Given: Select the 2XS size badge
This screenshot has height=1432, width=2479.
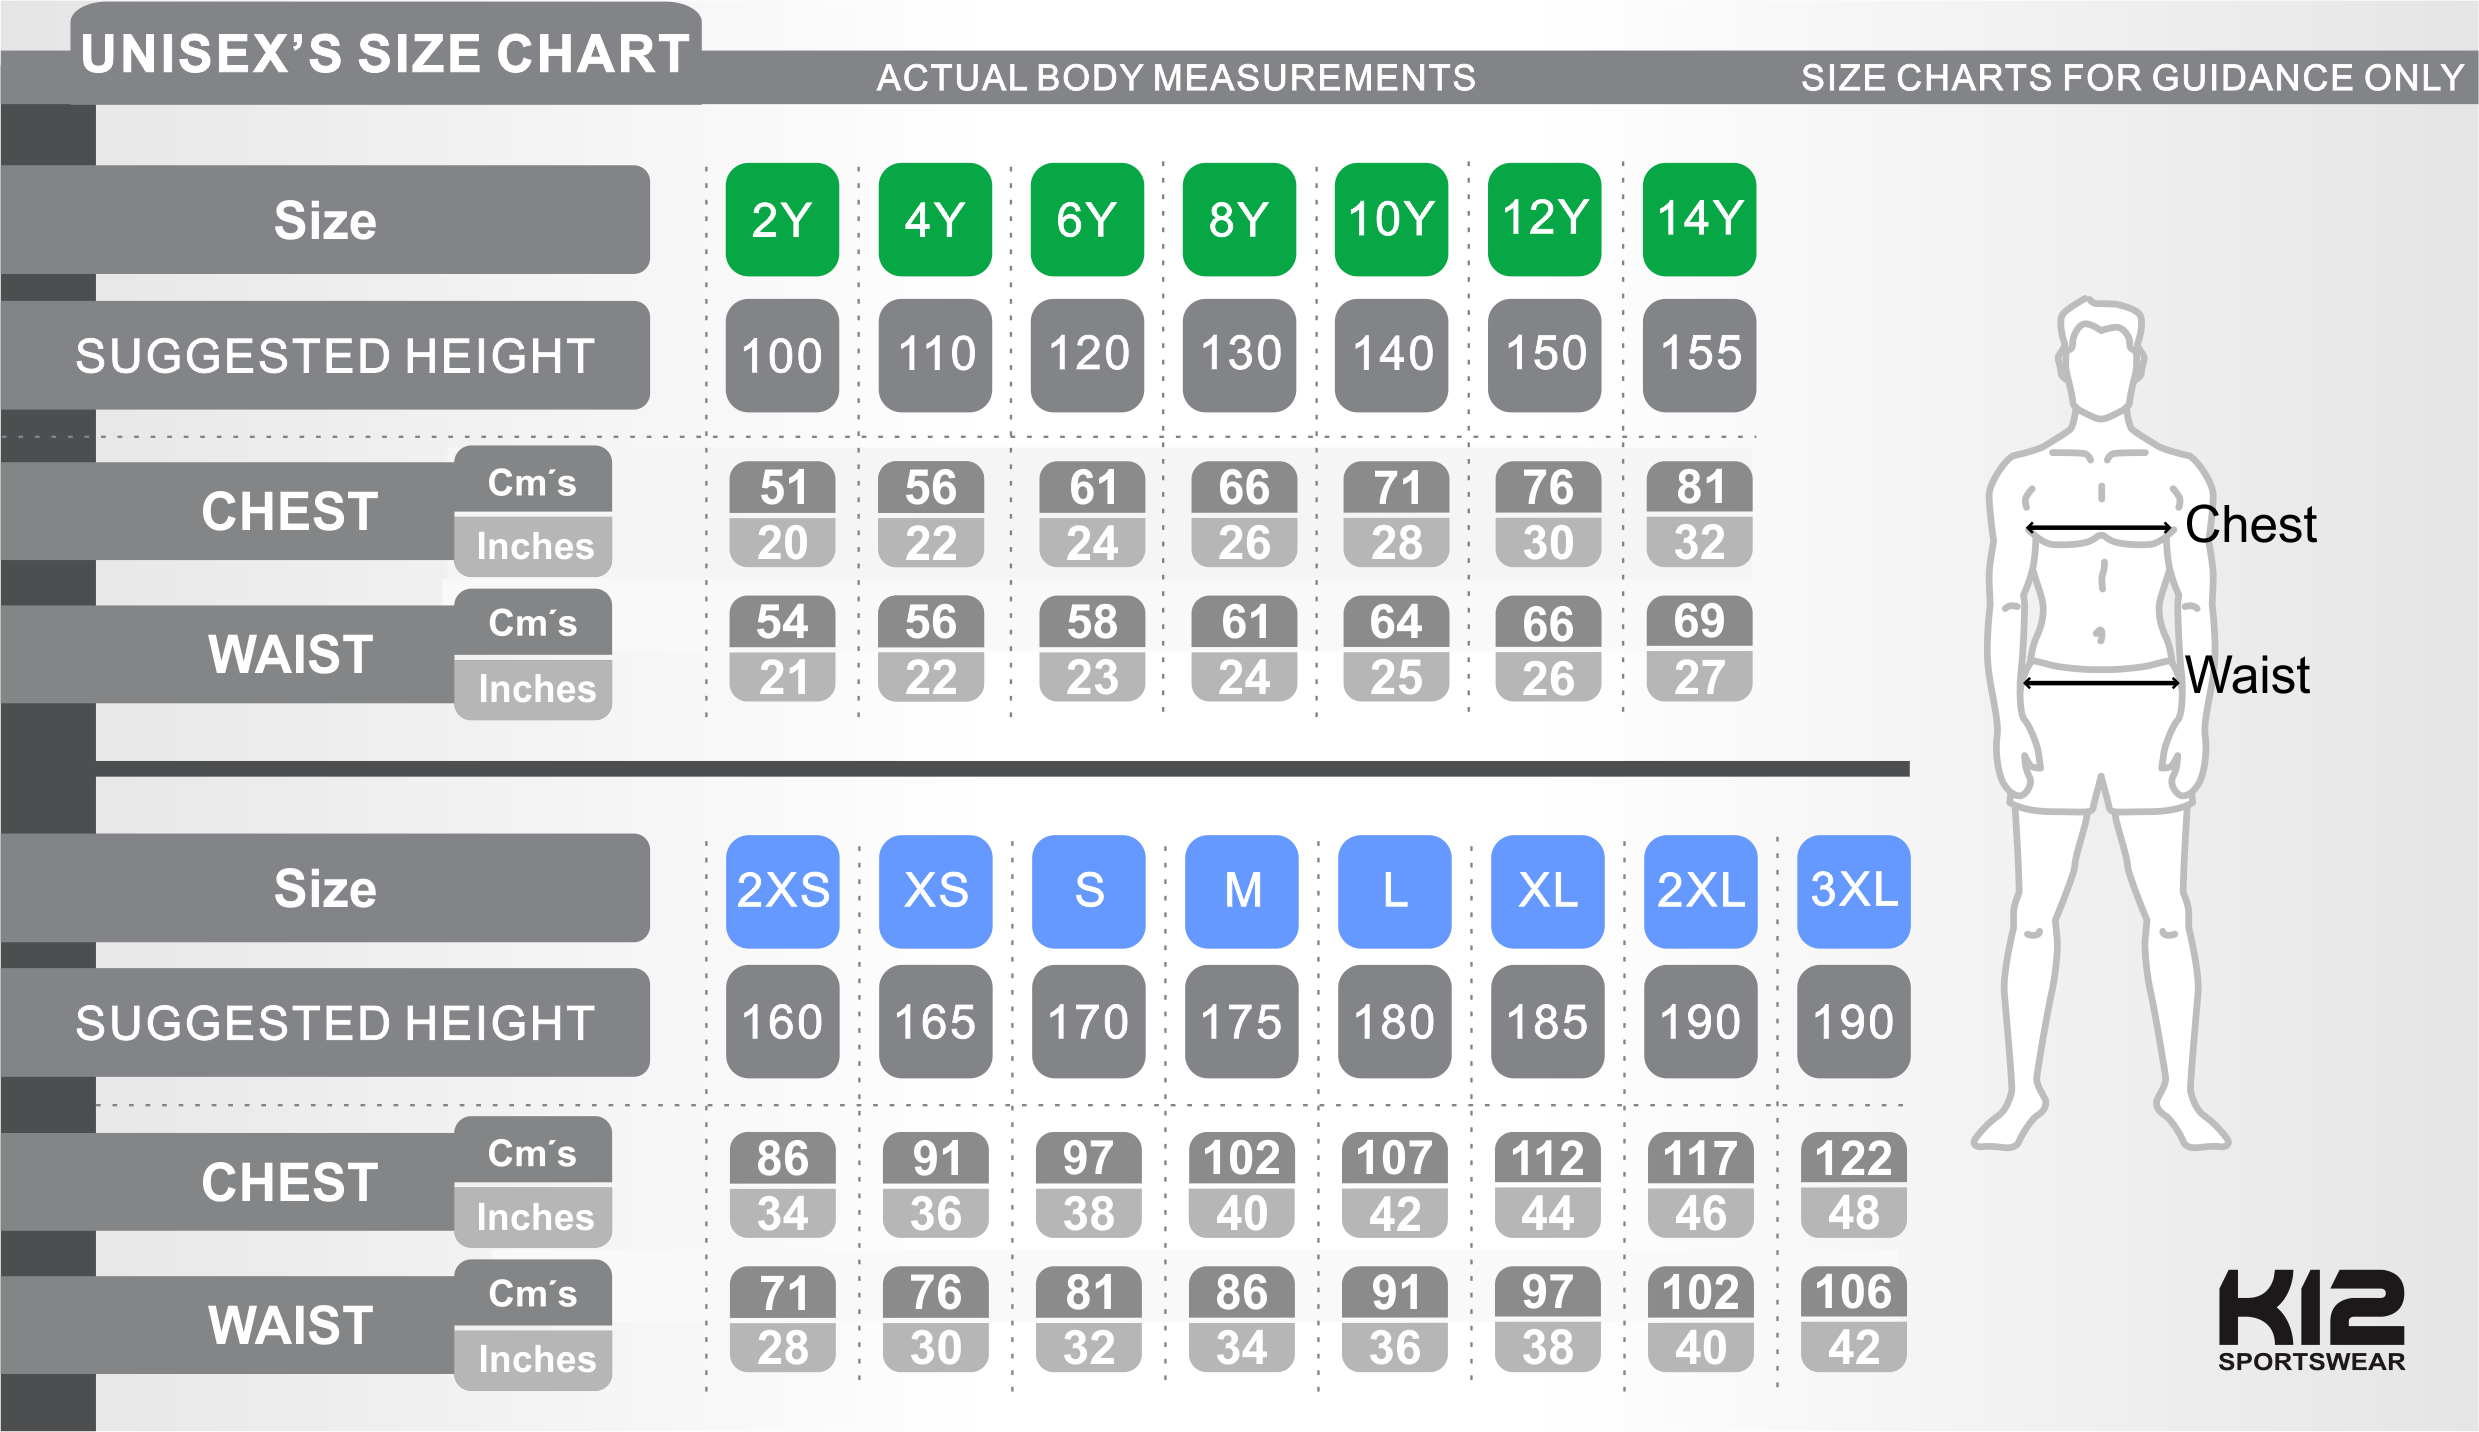Looking at the screenshot, I should pyautogui.click(x=782, y=890).
